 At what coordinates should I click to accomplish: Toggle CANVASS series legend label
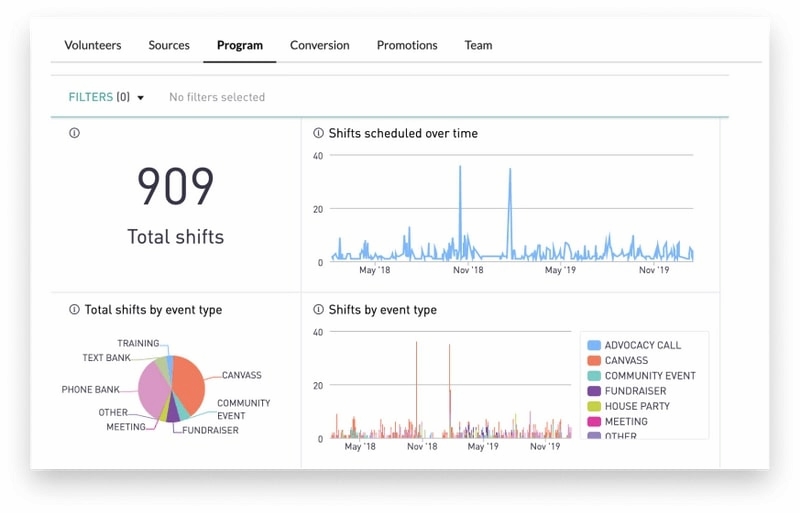(x=627, y=360)
